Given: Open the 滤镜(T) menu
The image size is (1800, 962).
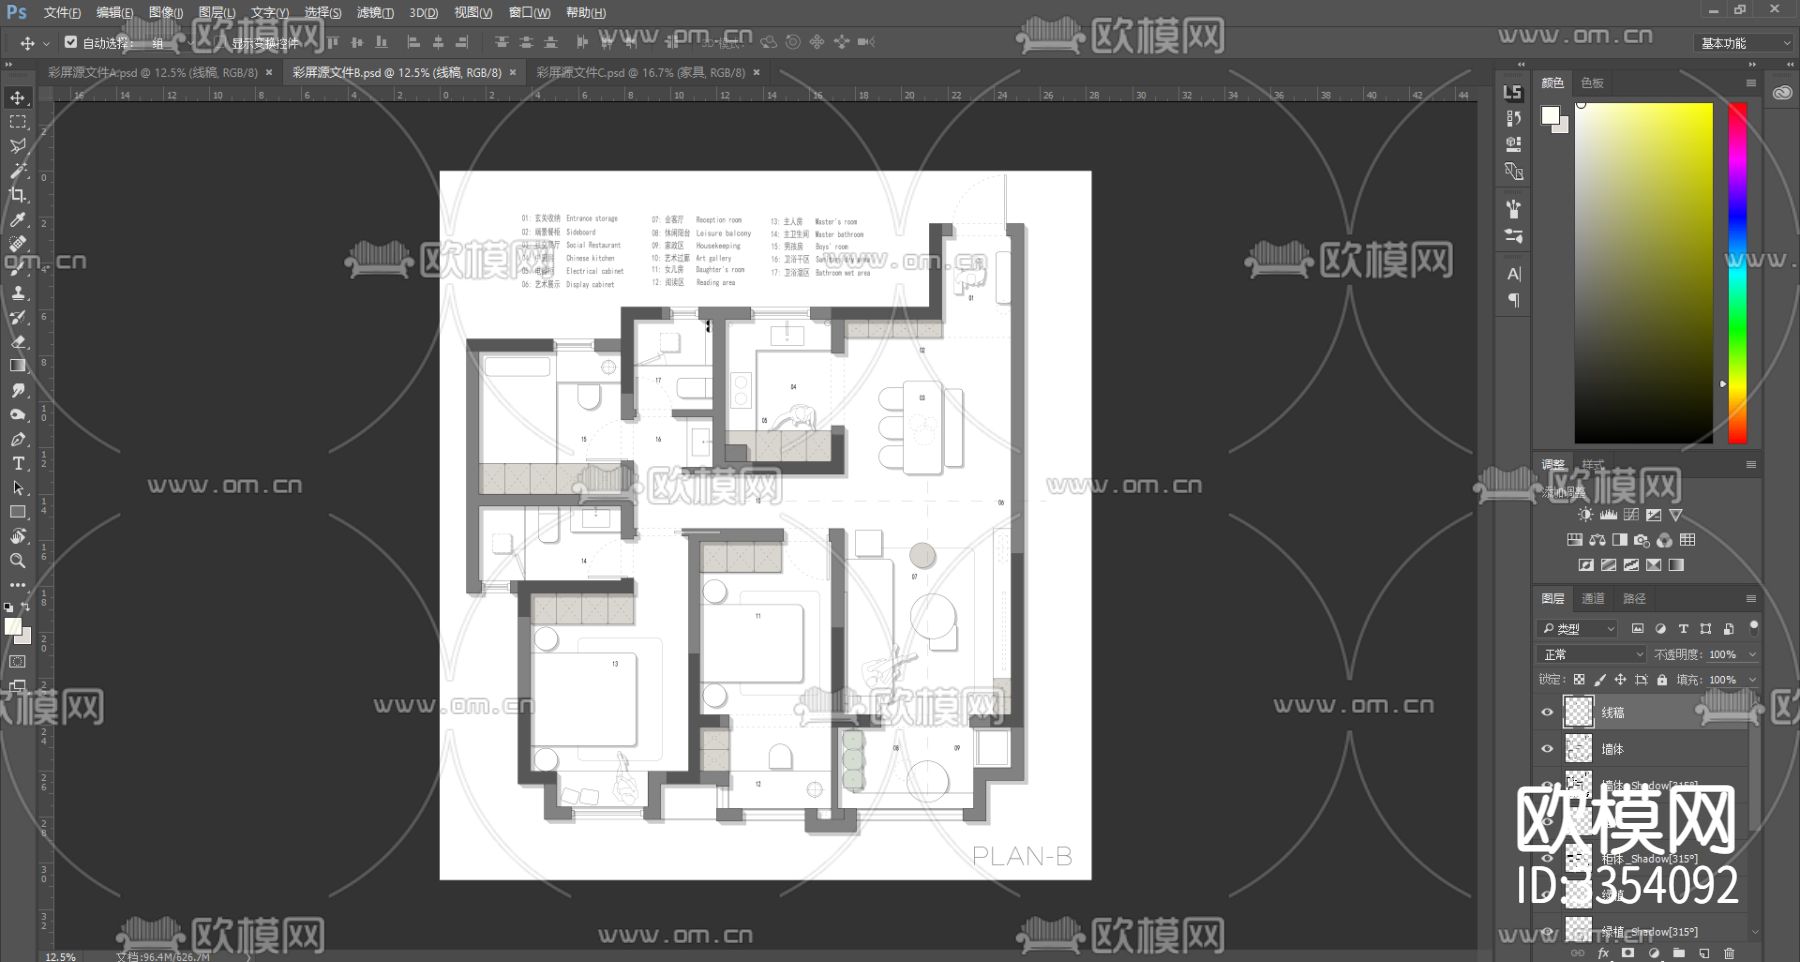Looking at the screenshot, I should pos(375,13).
